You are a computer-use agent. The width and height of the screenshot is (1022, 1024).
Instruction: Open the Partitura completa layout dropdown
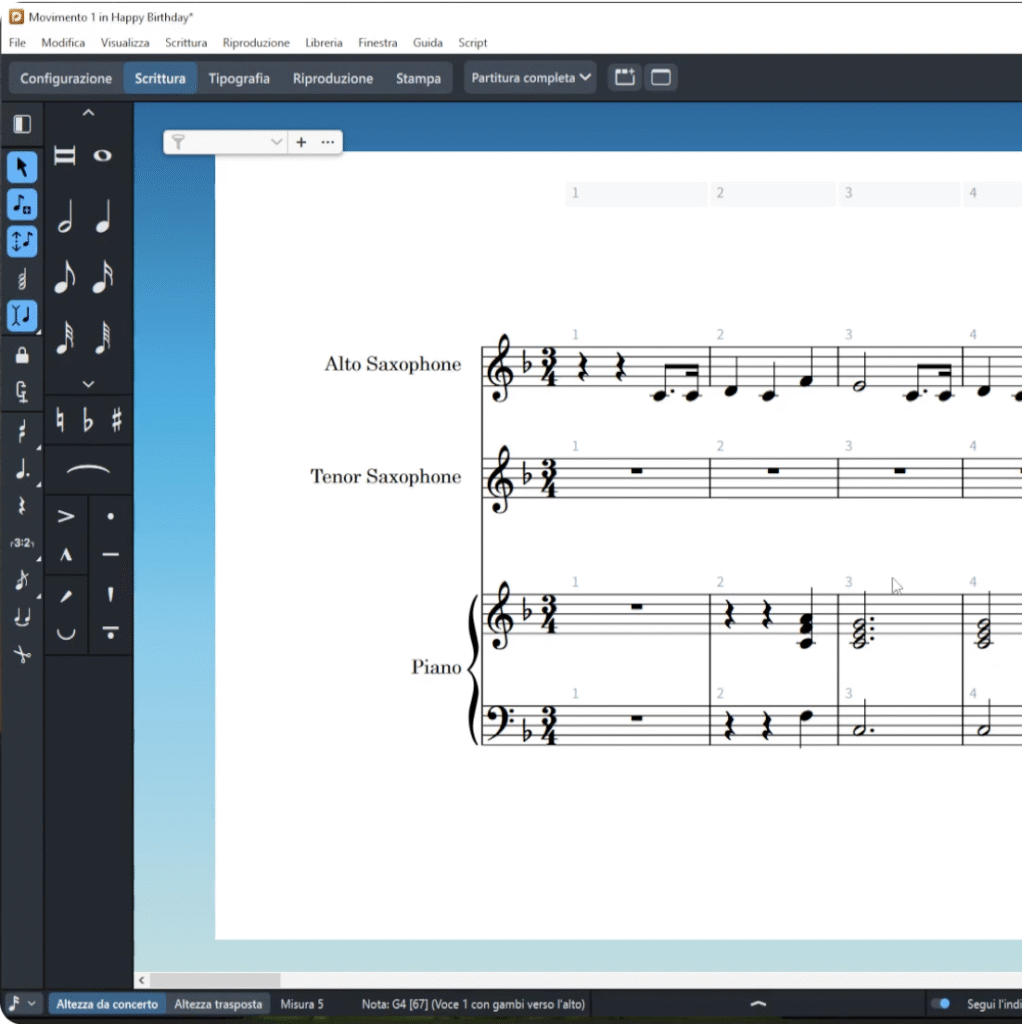[x=530, y=78]
